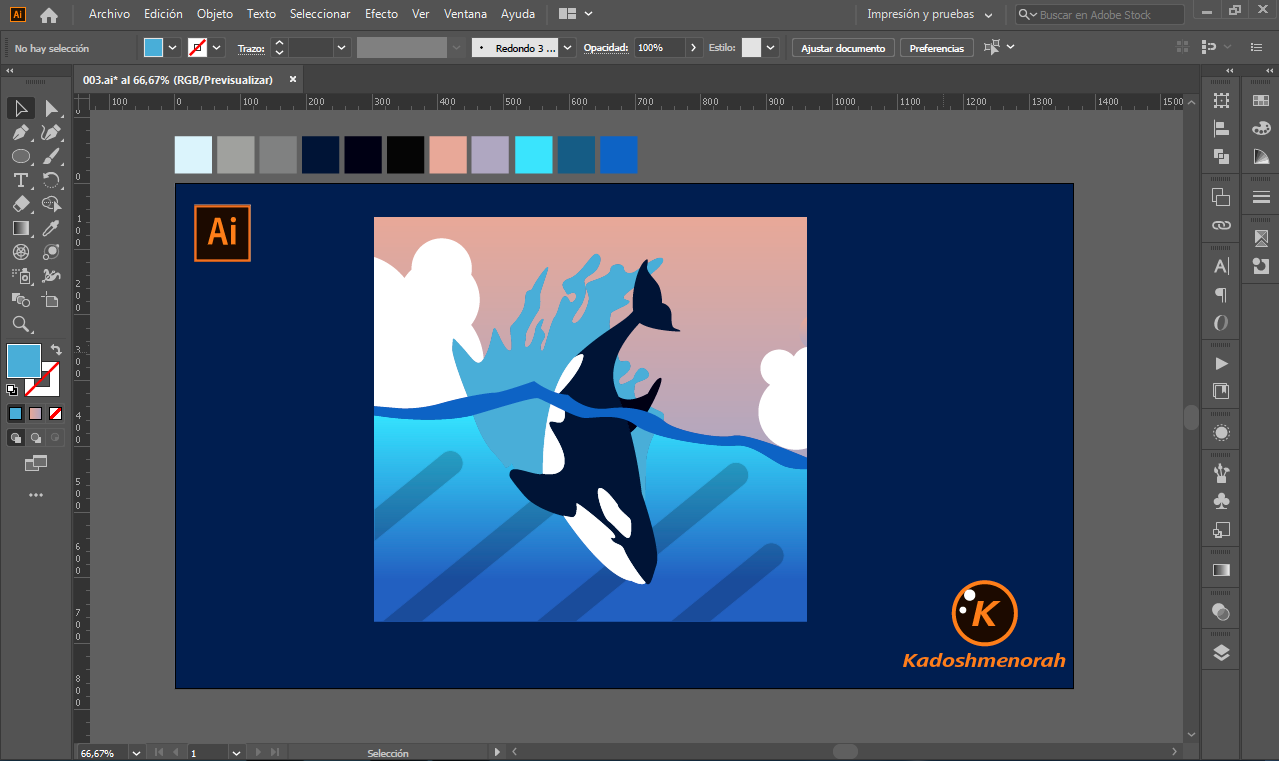This screenshot has height=761, width=1279.
Task: Swap fill and stroke colors
Action: (x=56, y=350)
